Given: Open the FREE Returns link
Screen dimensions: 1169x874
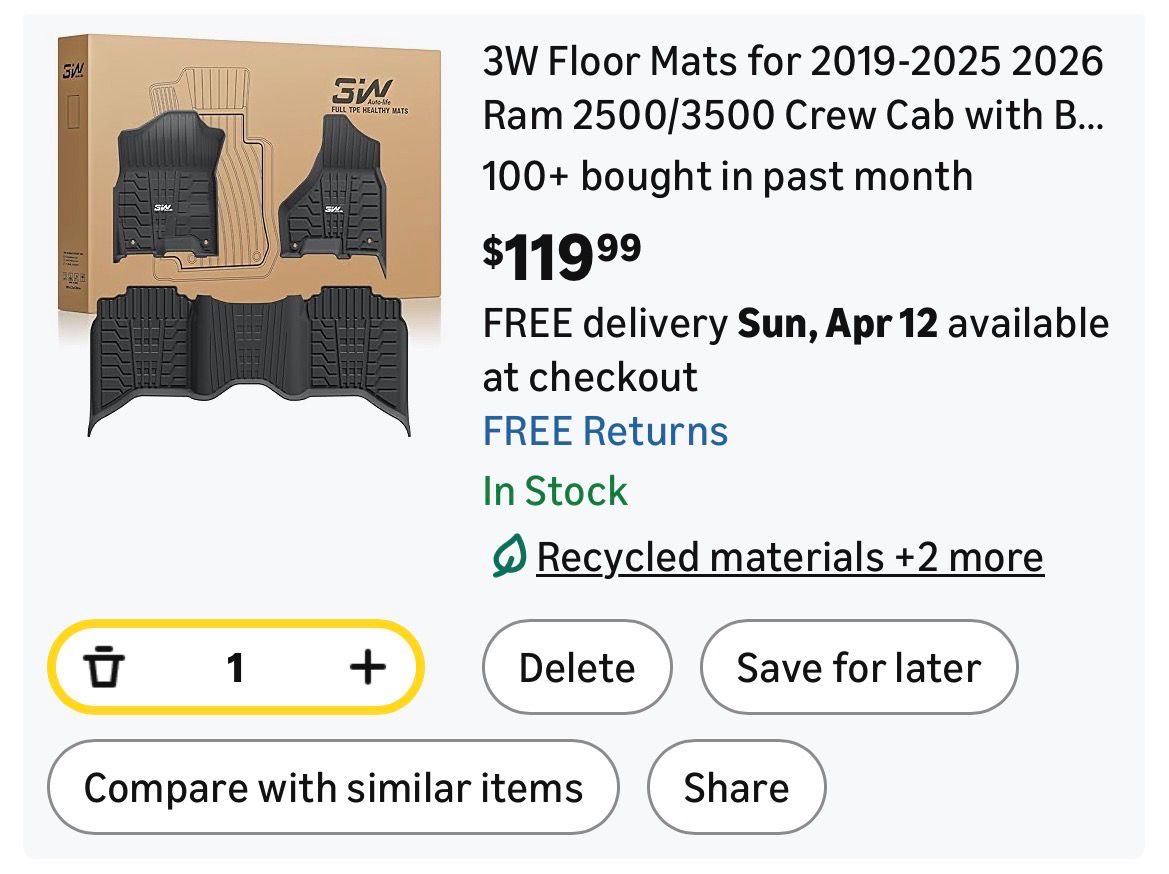Looking at the screenshot, I should [605, 431].
